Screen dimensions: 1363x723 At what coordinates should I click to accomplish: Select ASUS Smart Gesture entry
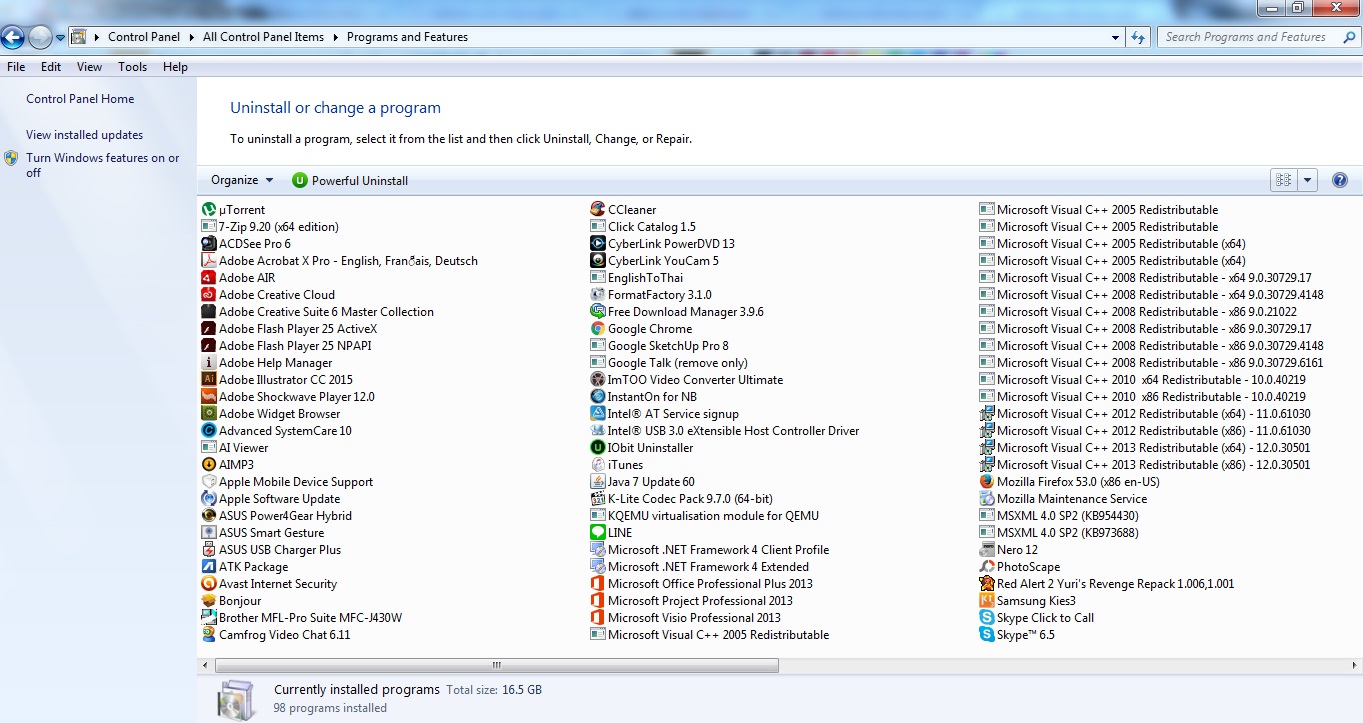263,533
